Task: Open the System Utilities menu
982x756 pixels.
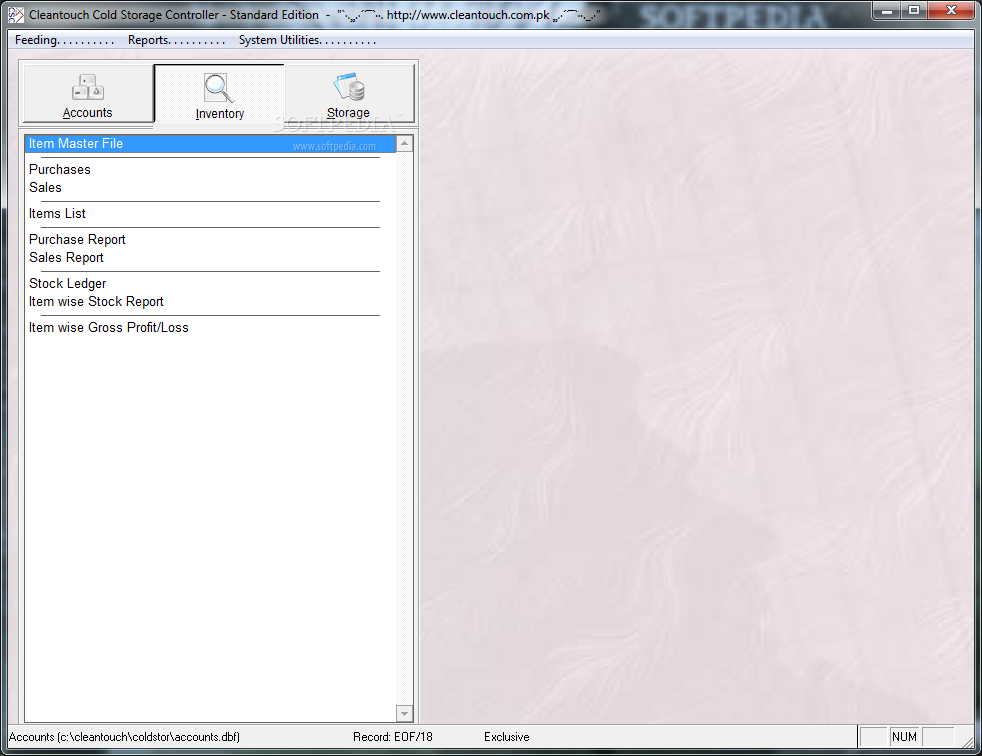Action: tap(307, 40)
